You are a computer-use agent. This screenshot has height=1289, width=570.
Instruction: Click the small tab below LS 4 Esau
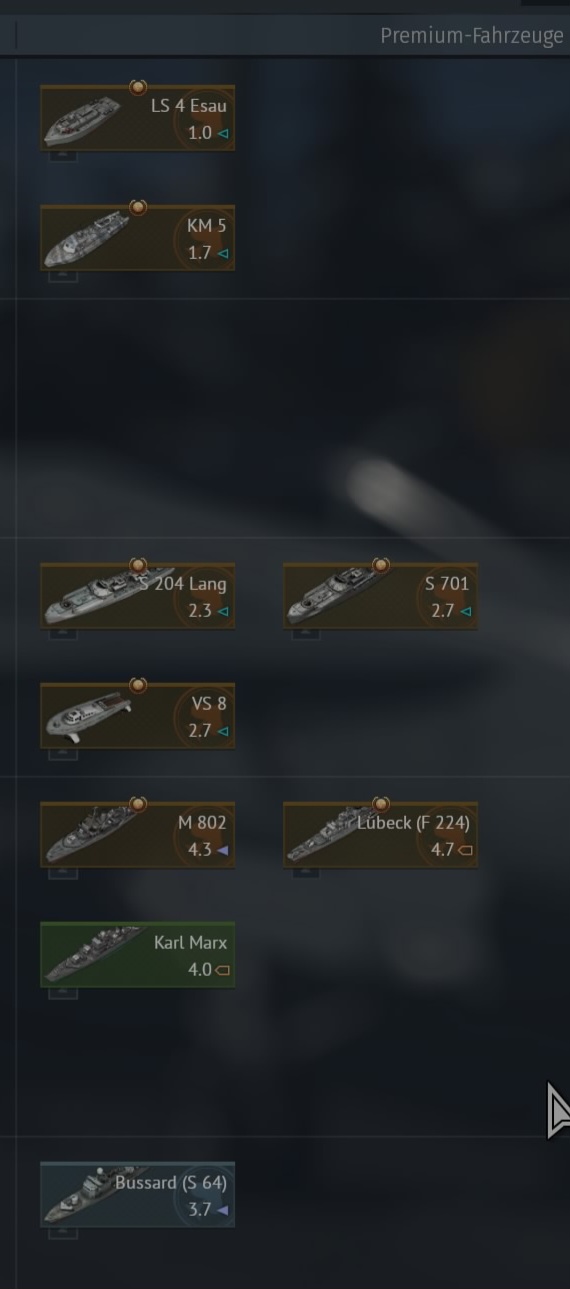[x=62, y=156]
